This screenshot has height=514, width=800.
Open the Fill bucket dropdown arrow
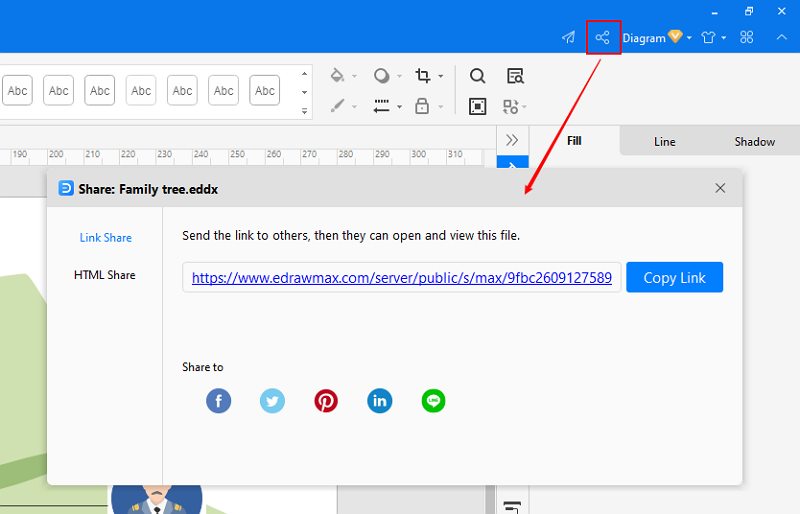pos(354,77)
